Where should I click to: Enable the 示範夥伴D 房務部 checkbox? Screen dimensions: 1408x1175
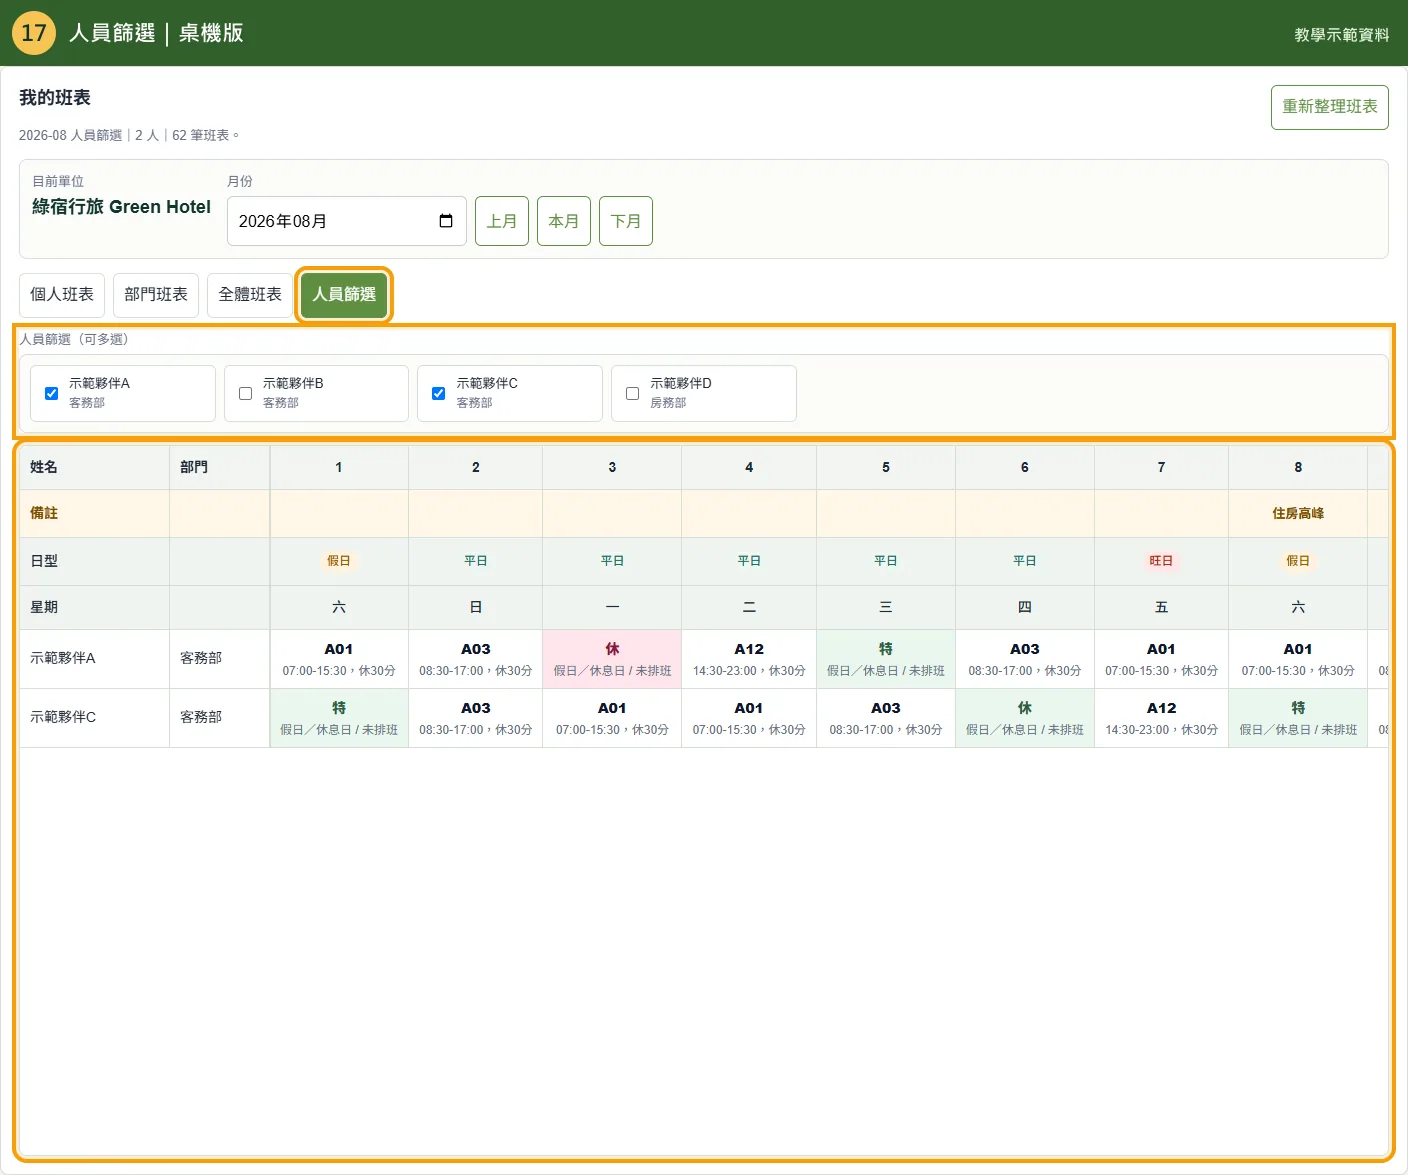point(632,393)
